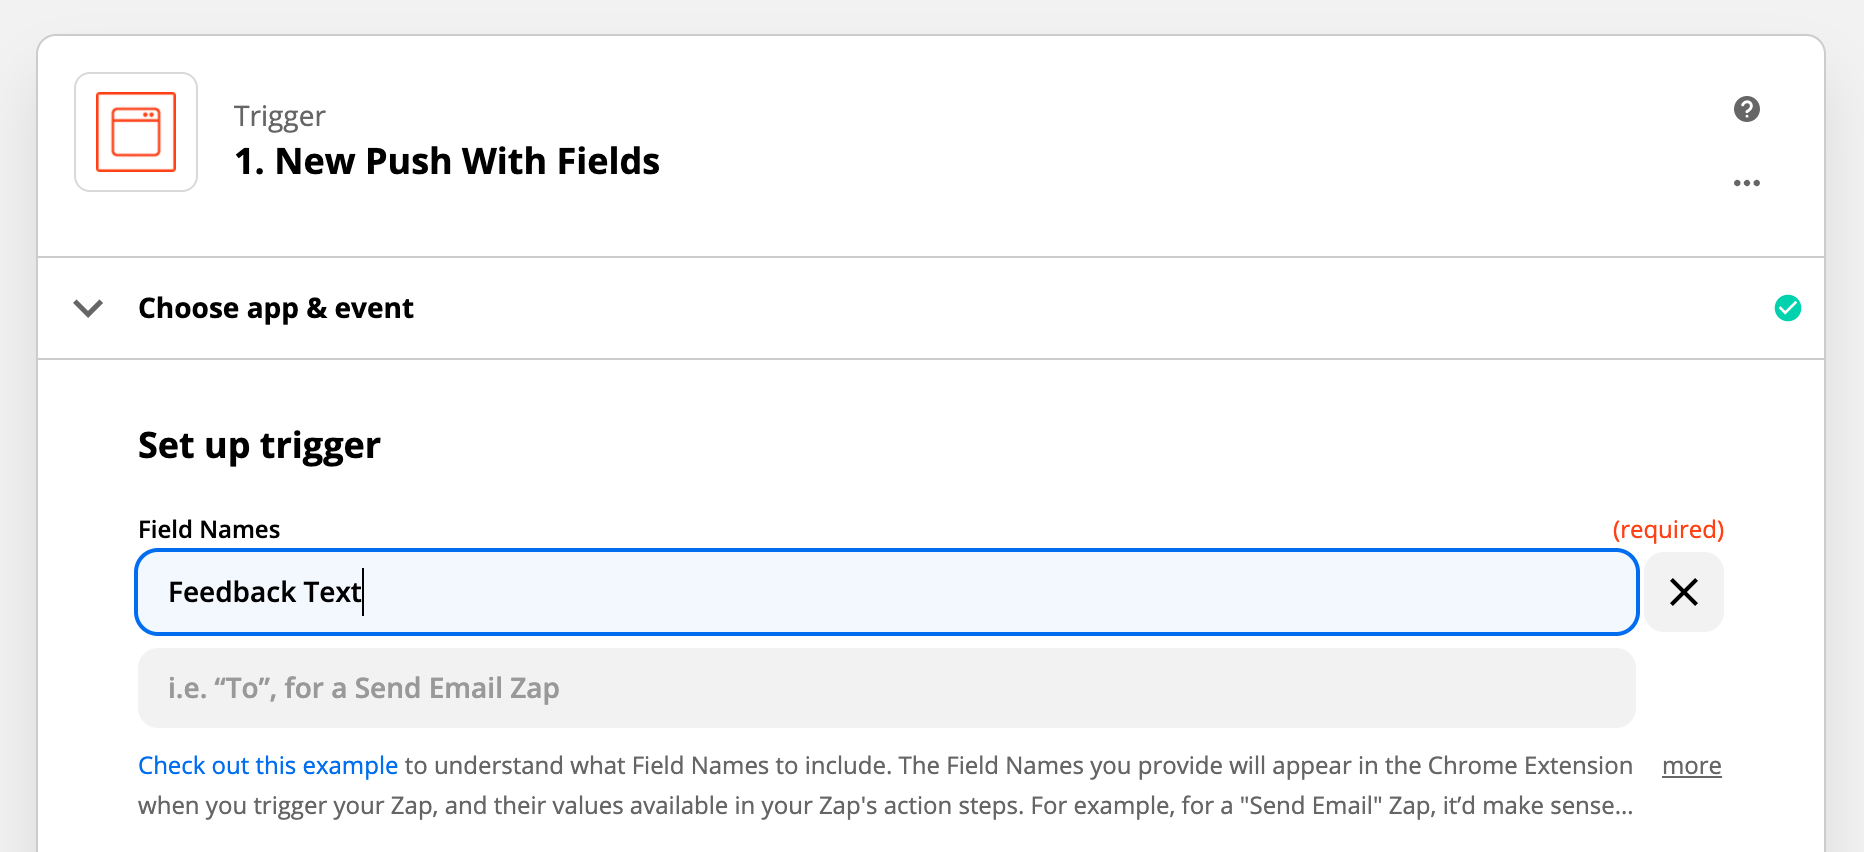
Task: Click the "Trigger" label above the title
Action: tap(279, 116)
